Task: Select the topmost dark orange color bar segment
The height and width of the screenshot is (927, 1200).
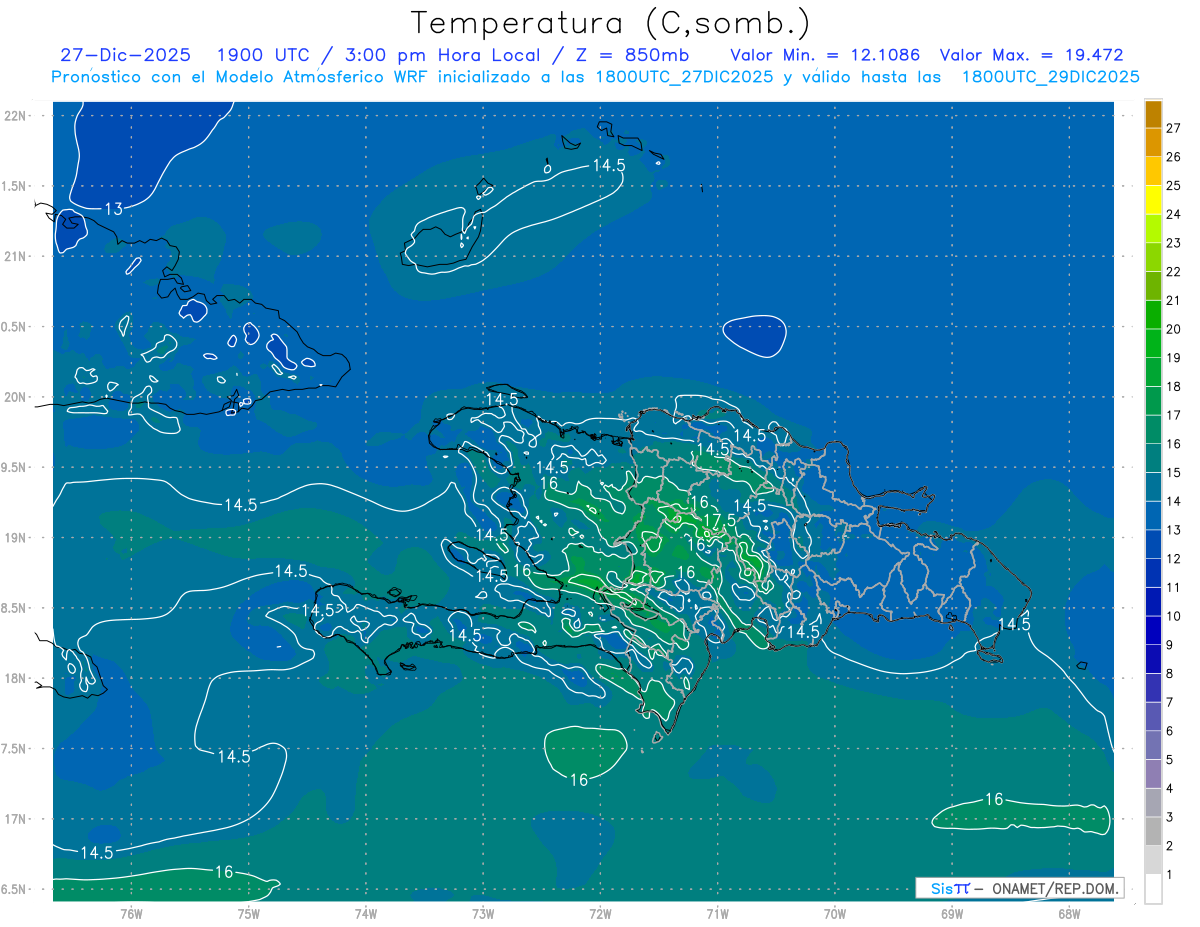Action: pyautogui.click(x=1153, y=114)
